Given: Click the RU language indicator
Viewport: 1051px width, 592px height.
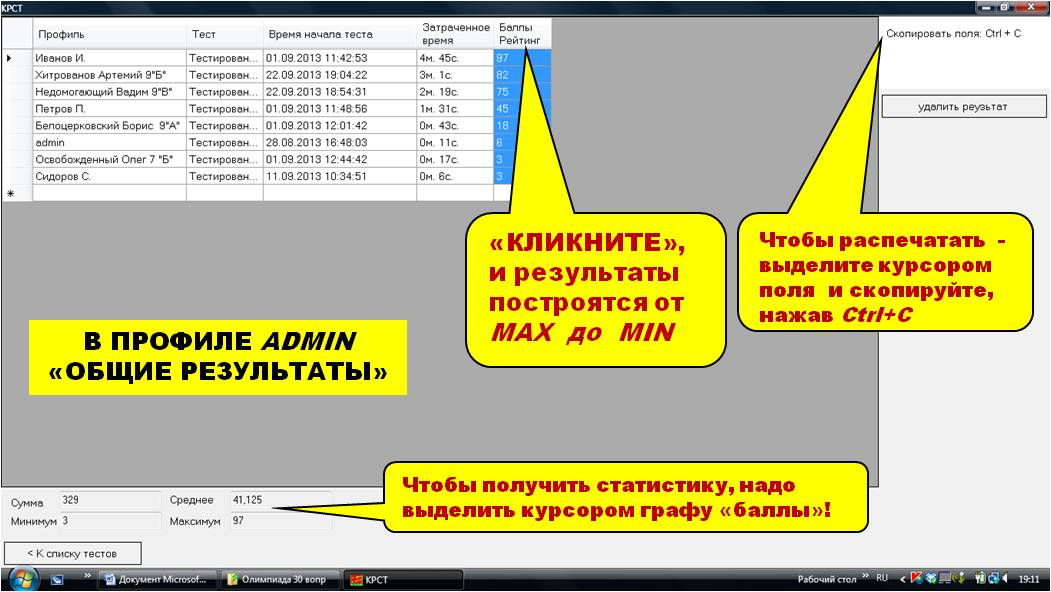Looking at the screenshot, I should [x=884, y=578].
